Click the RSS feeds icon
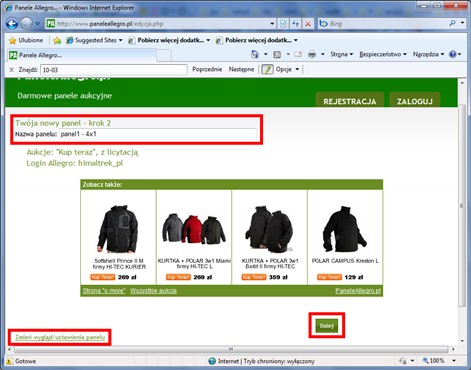The width and height of the screenshot is (471, 370). click(x=277, y=54)
